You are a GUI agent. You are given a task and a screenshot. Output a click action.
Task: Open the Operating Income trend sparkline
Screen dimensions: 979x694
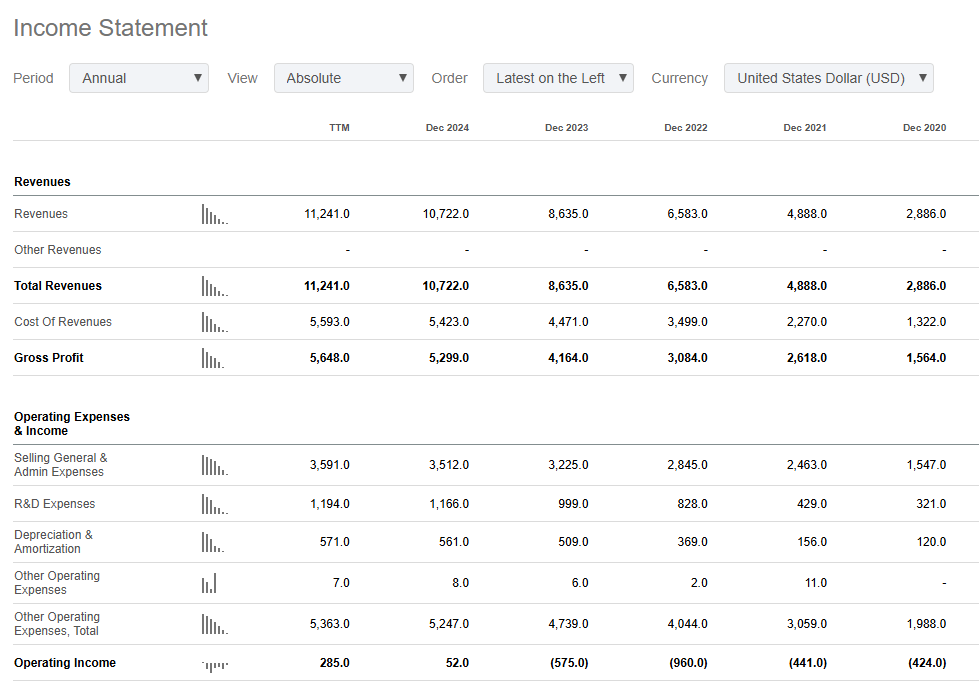[214, 664]
